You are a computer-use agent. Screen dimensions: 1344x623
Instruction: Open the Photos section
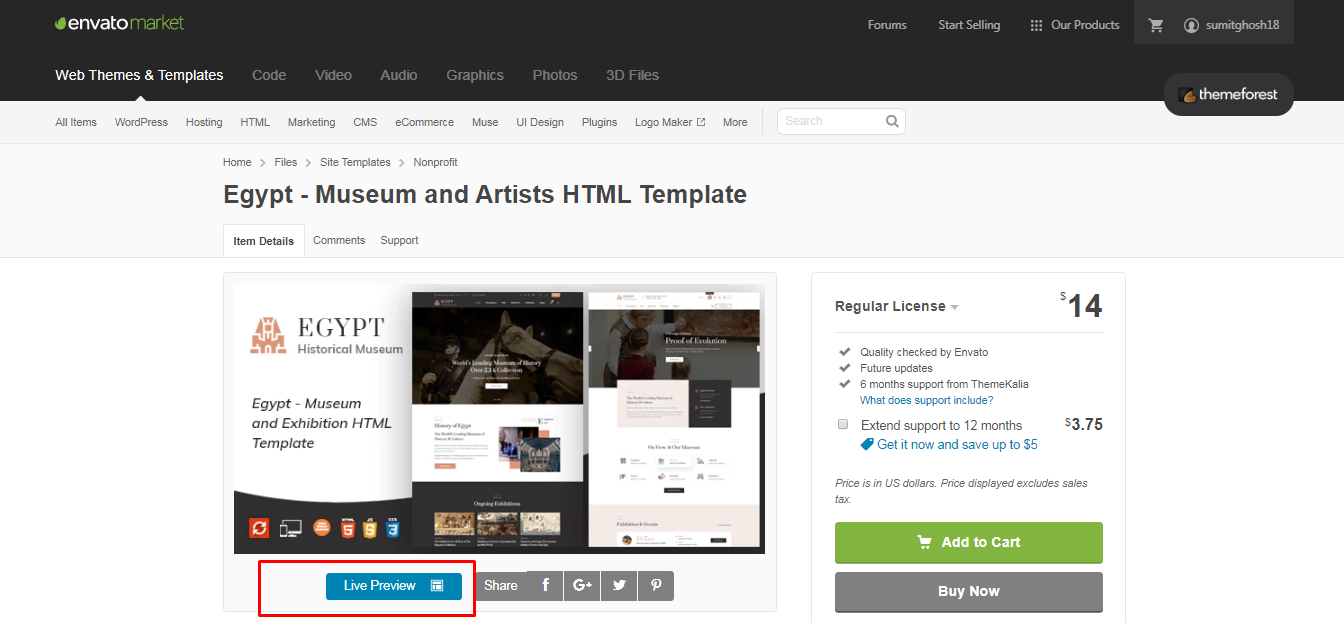(x=555, y=75)
